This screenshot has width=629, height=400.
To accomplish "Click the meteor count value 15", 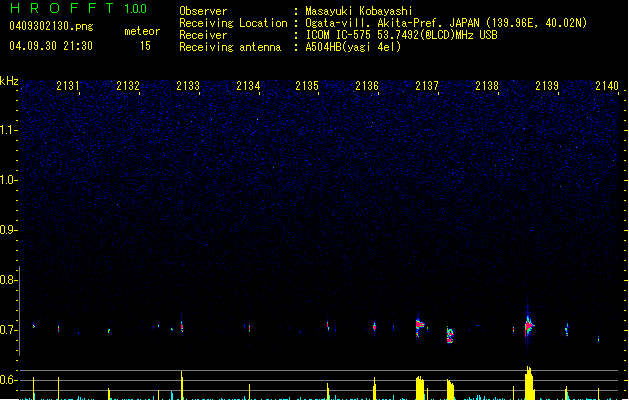I will 145,46.
